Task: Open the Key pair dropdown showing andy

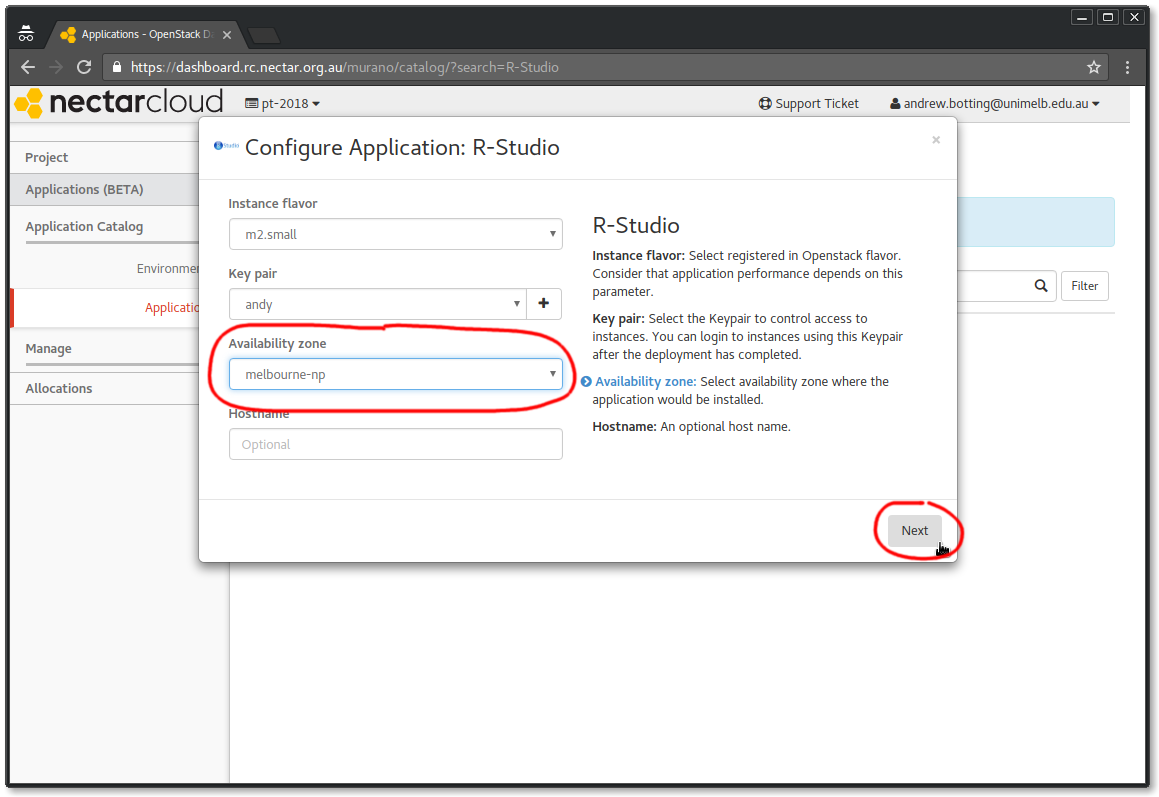Action: (x=375, y=303)
